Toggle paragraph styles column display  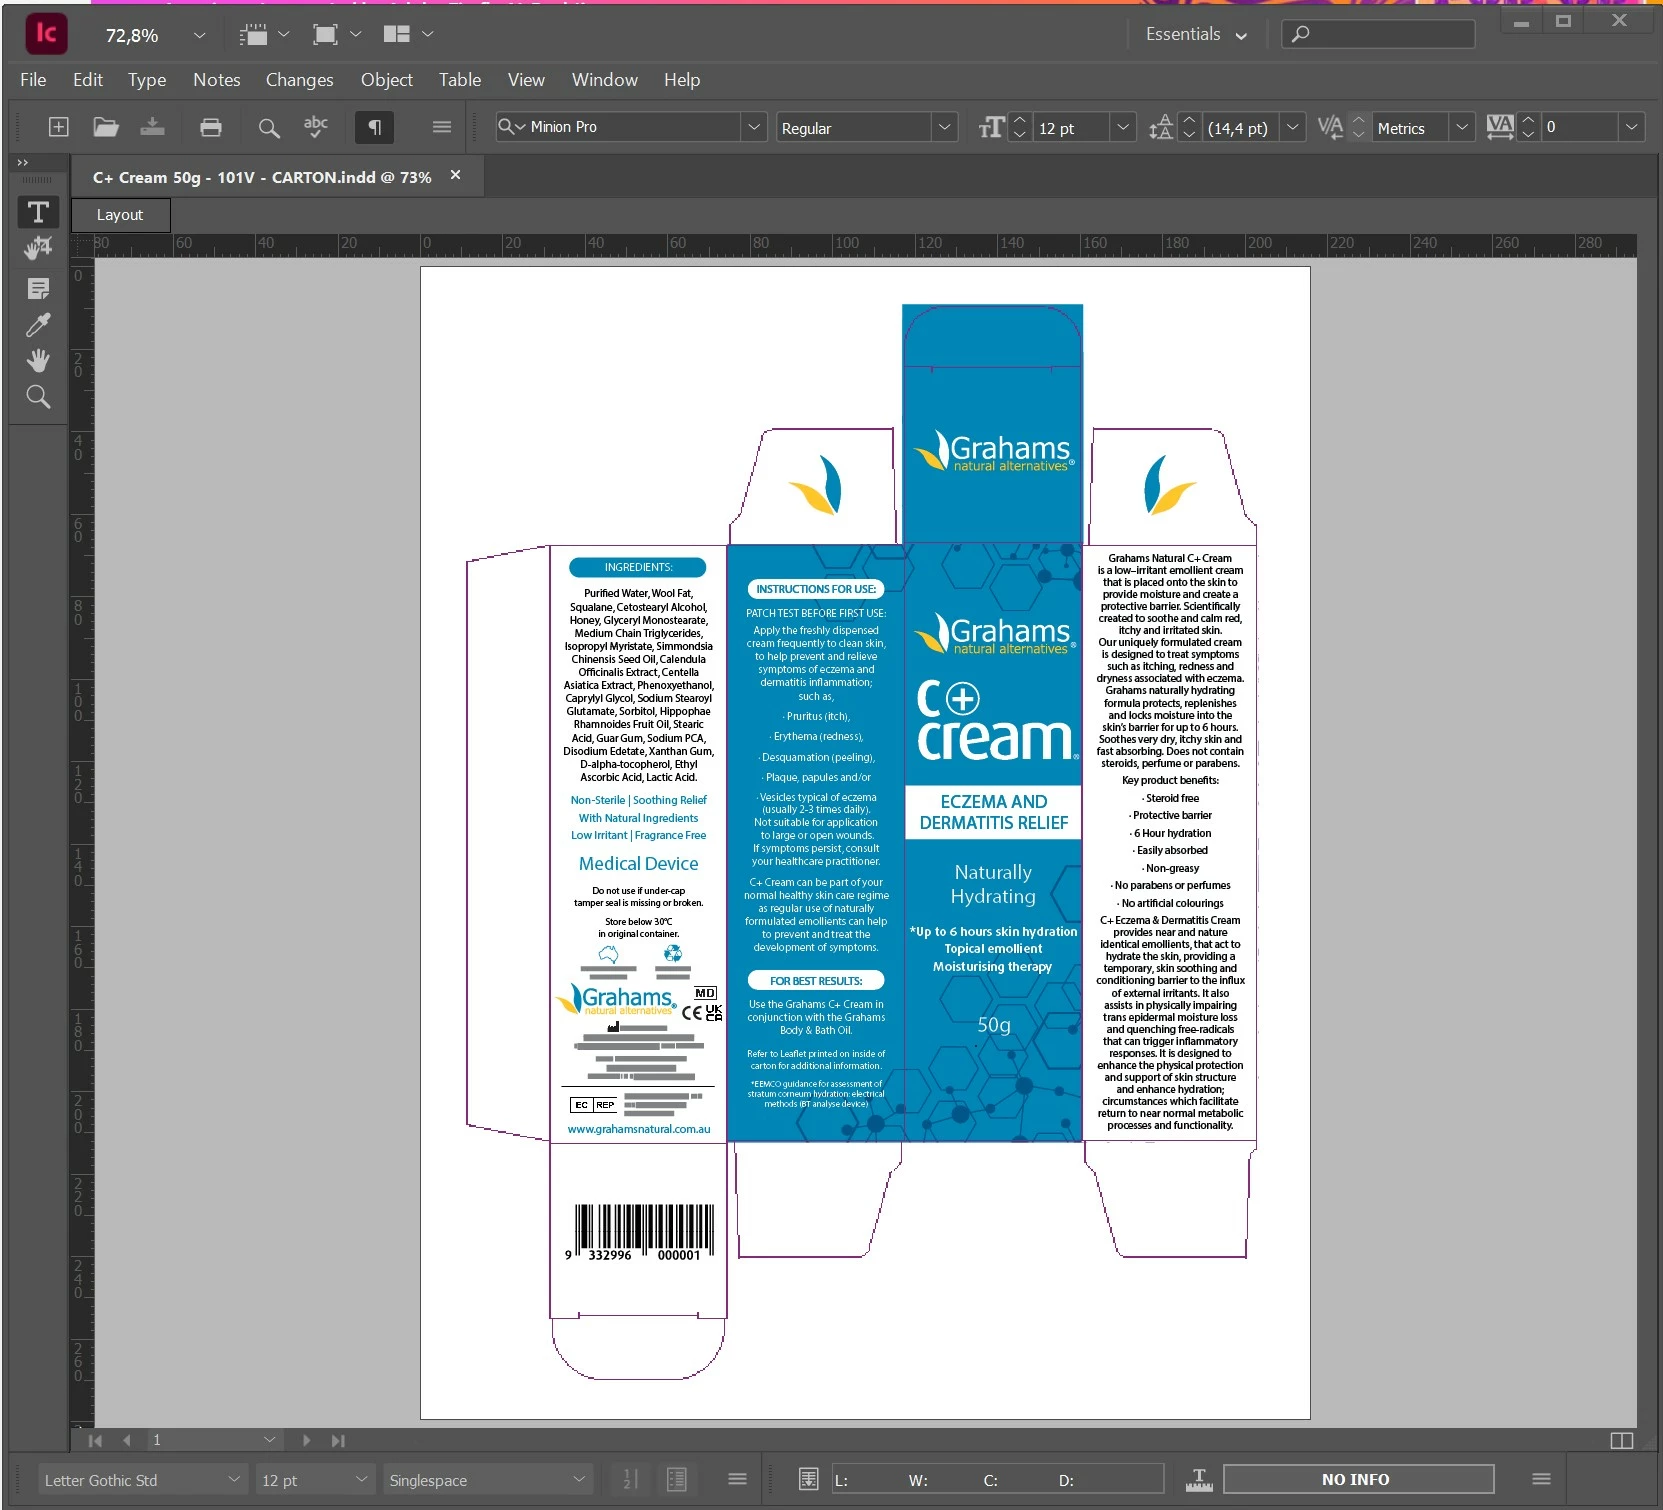point(677,1480)
